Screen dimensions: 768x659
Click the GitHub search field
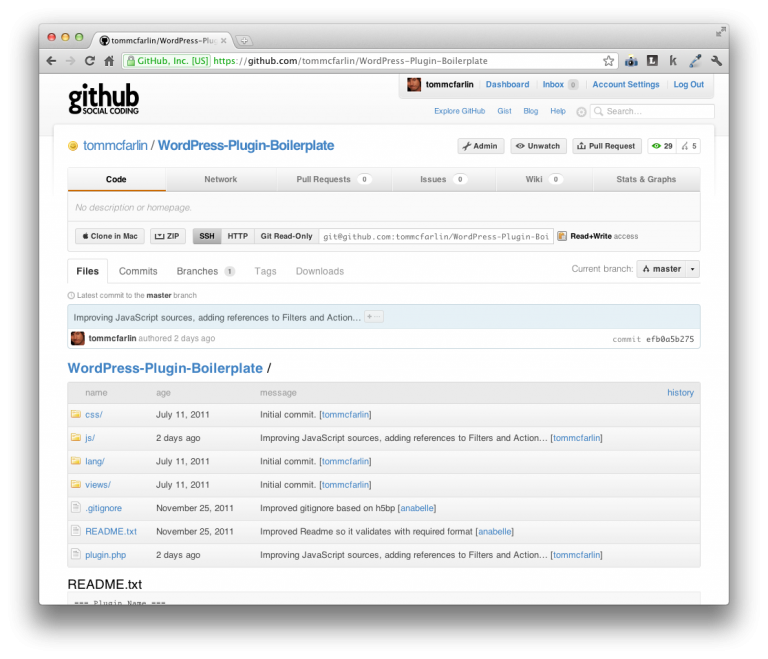(652, 112)
